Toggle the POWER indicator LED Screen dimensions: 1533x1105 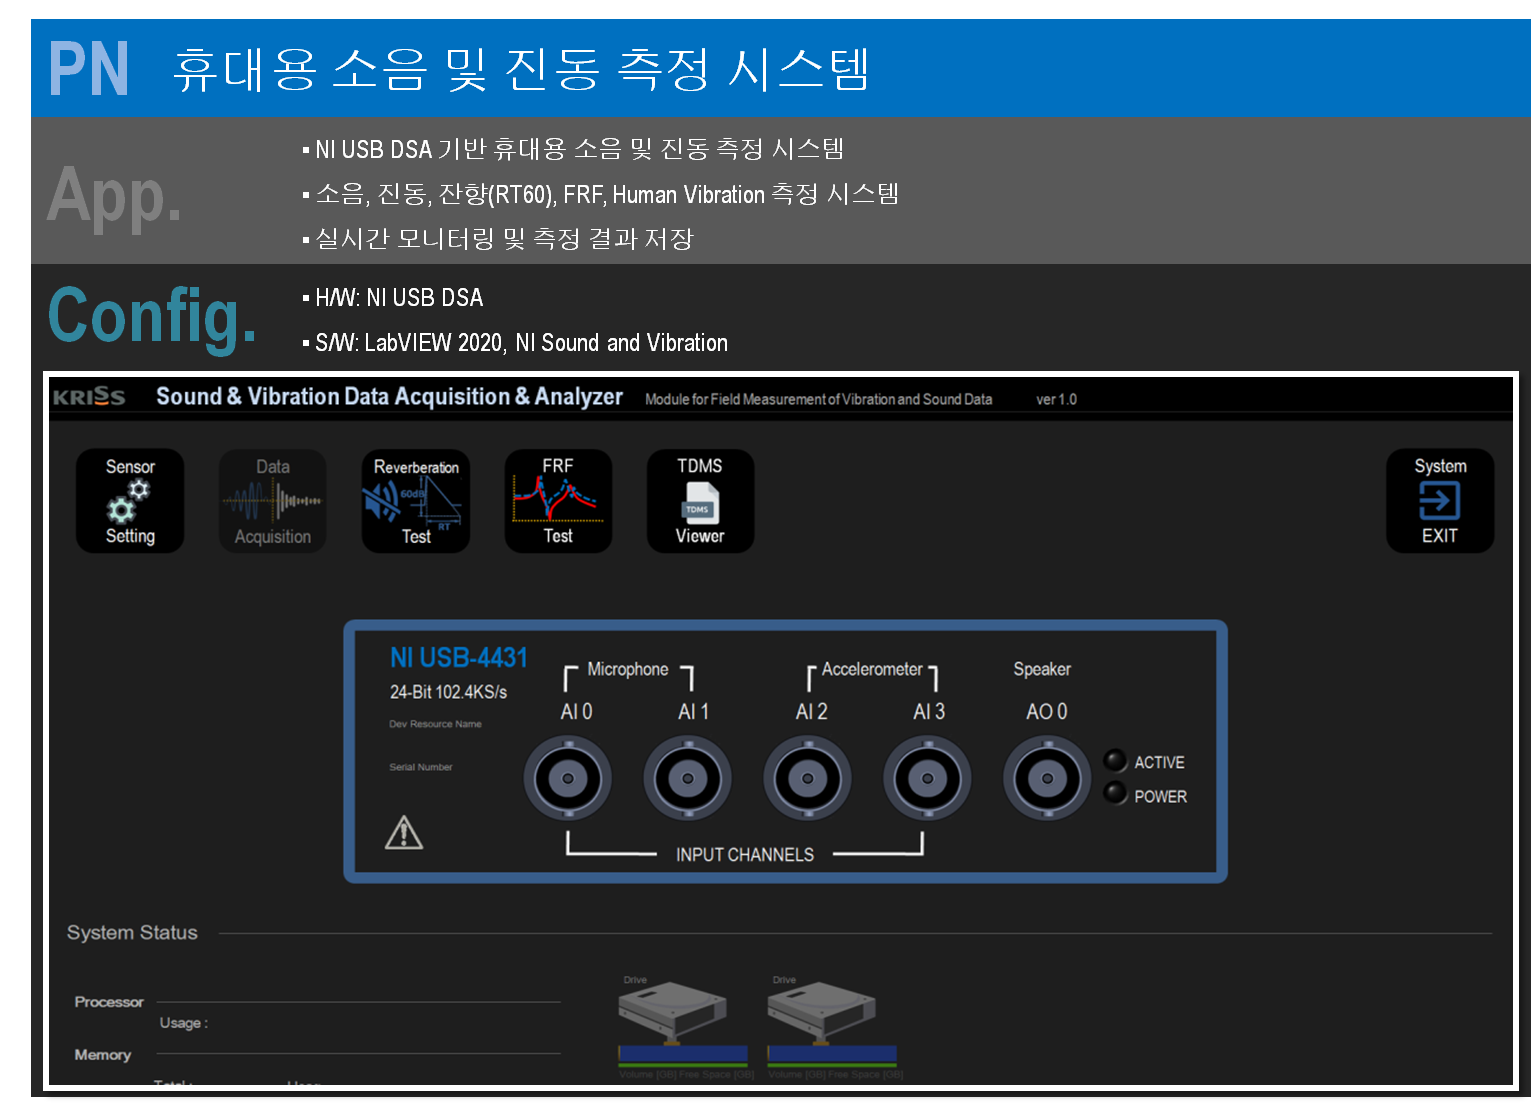(1115, 794)
